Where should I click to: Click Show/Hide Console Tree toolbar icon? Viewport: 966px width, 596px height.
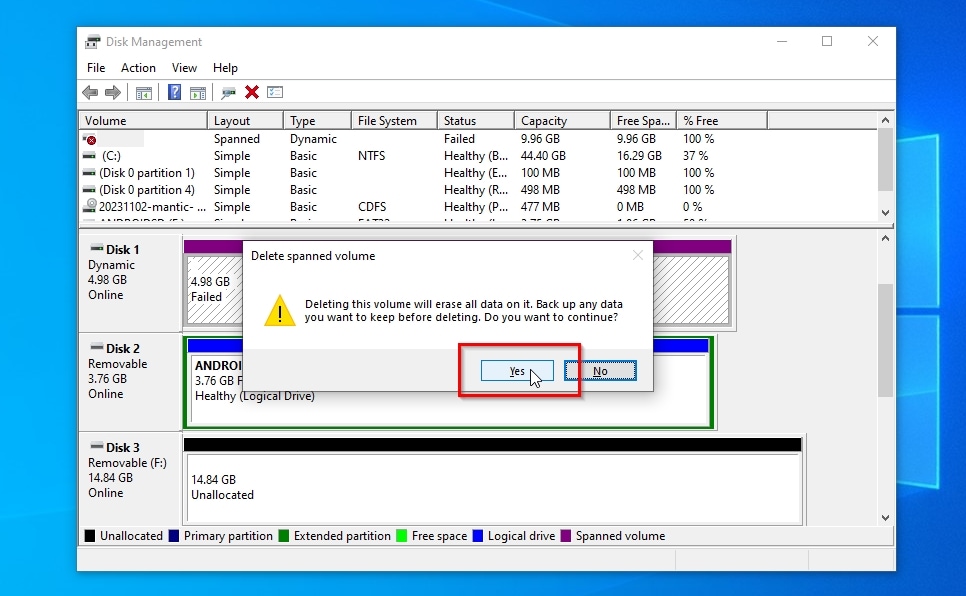click(x=144, y=93)
